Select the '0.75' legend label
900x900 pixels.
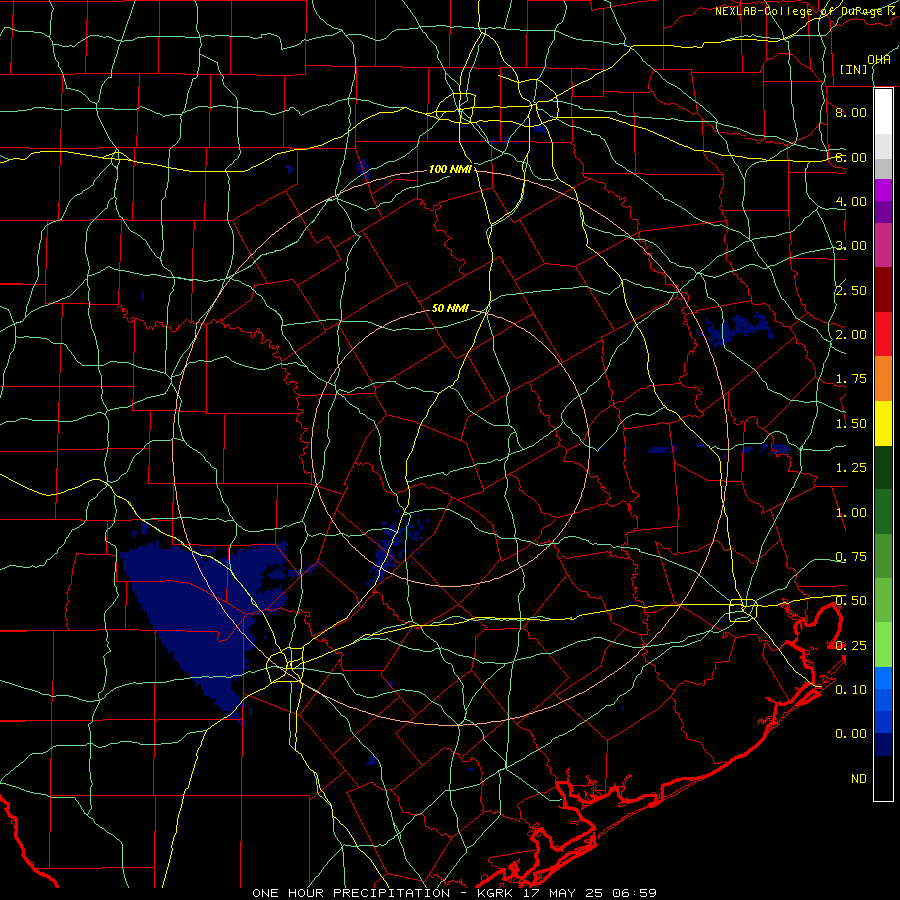click(x=851, y=557)
